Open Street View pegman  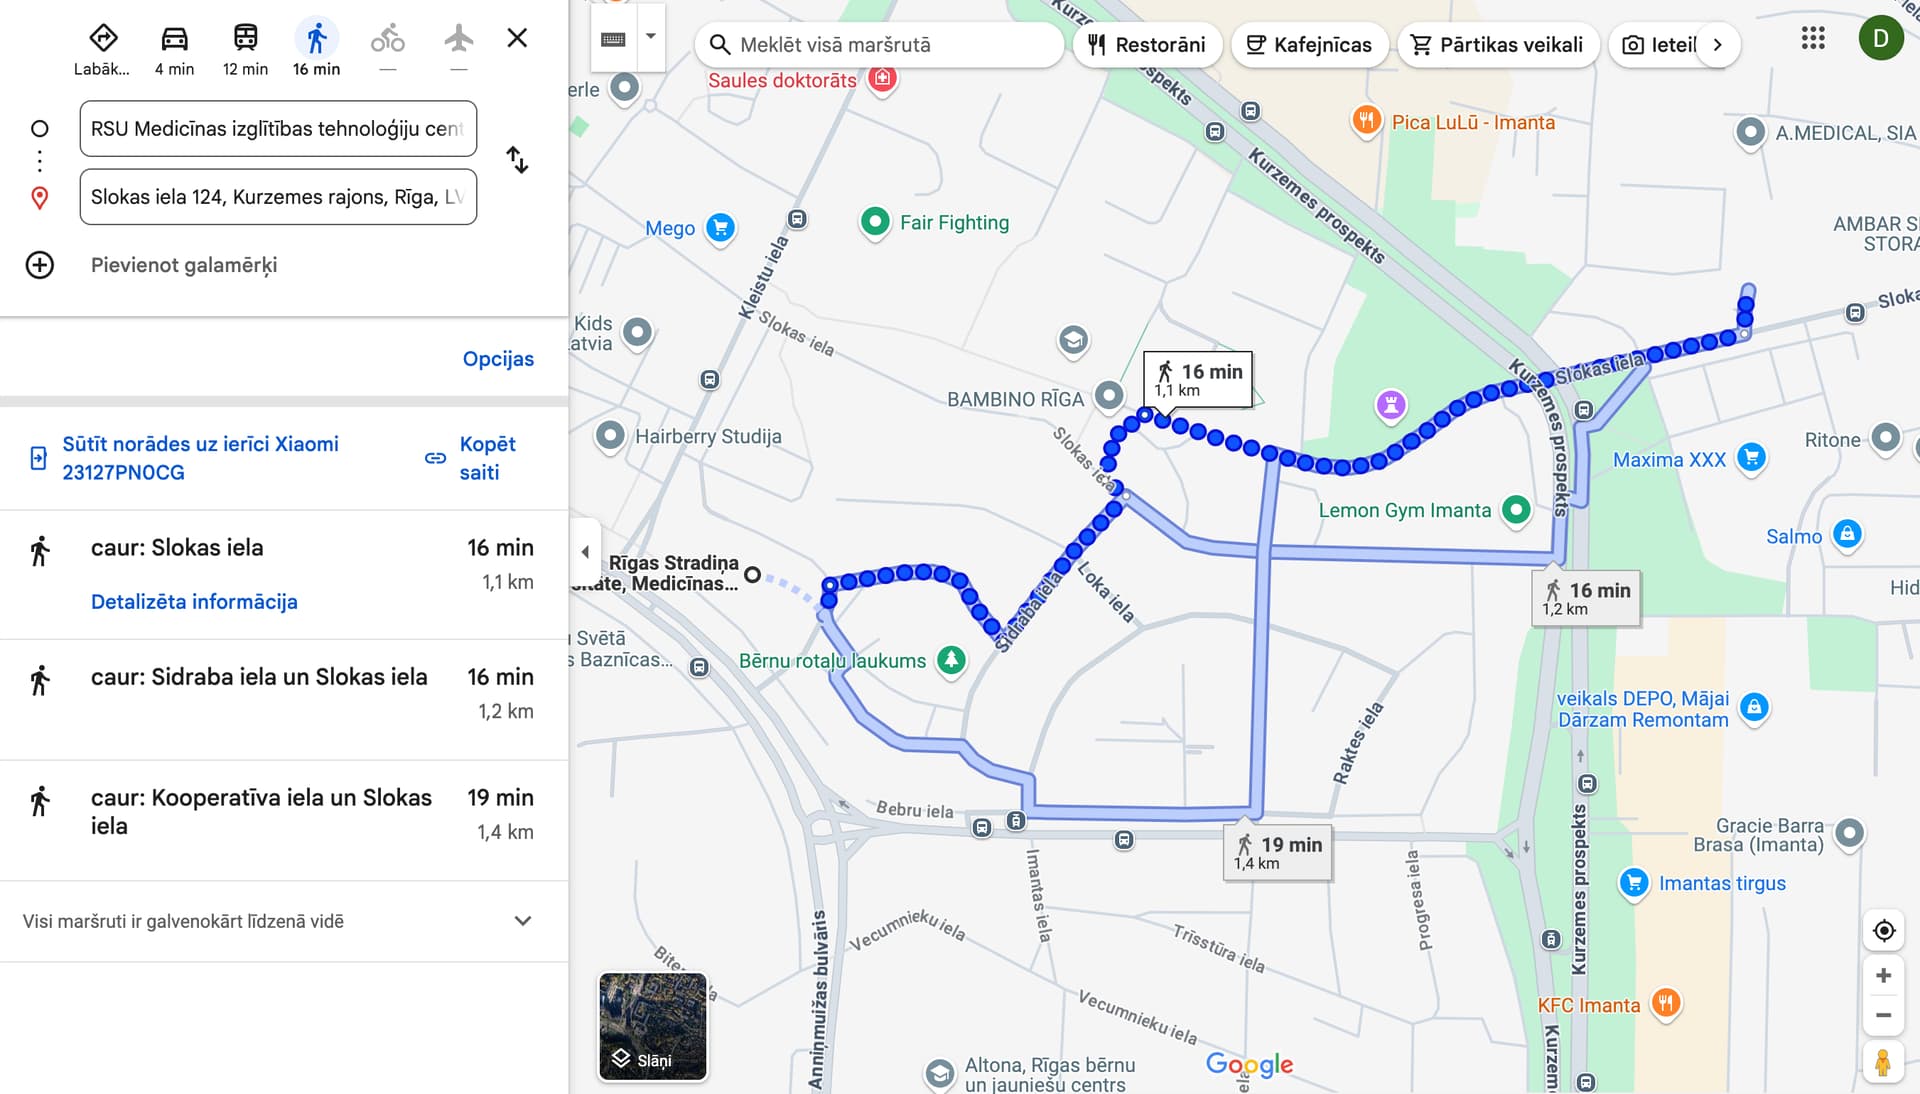click(x=1884, y=1062)
